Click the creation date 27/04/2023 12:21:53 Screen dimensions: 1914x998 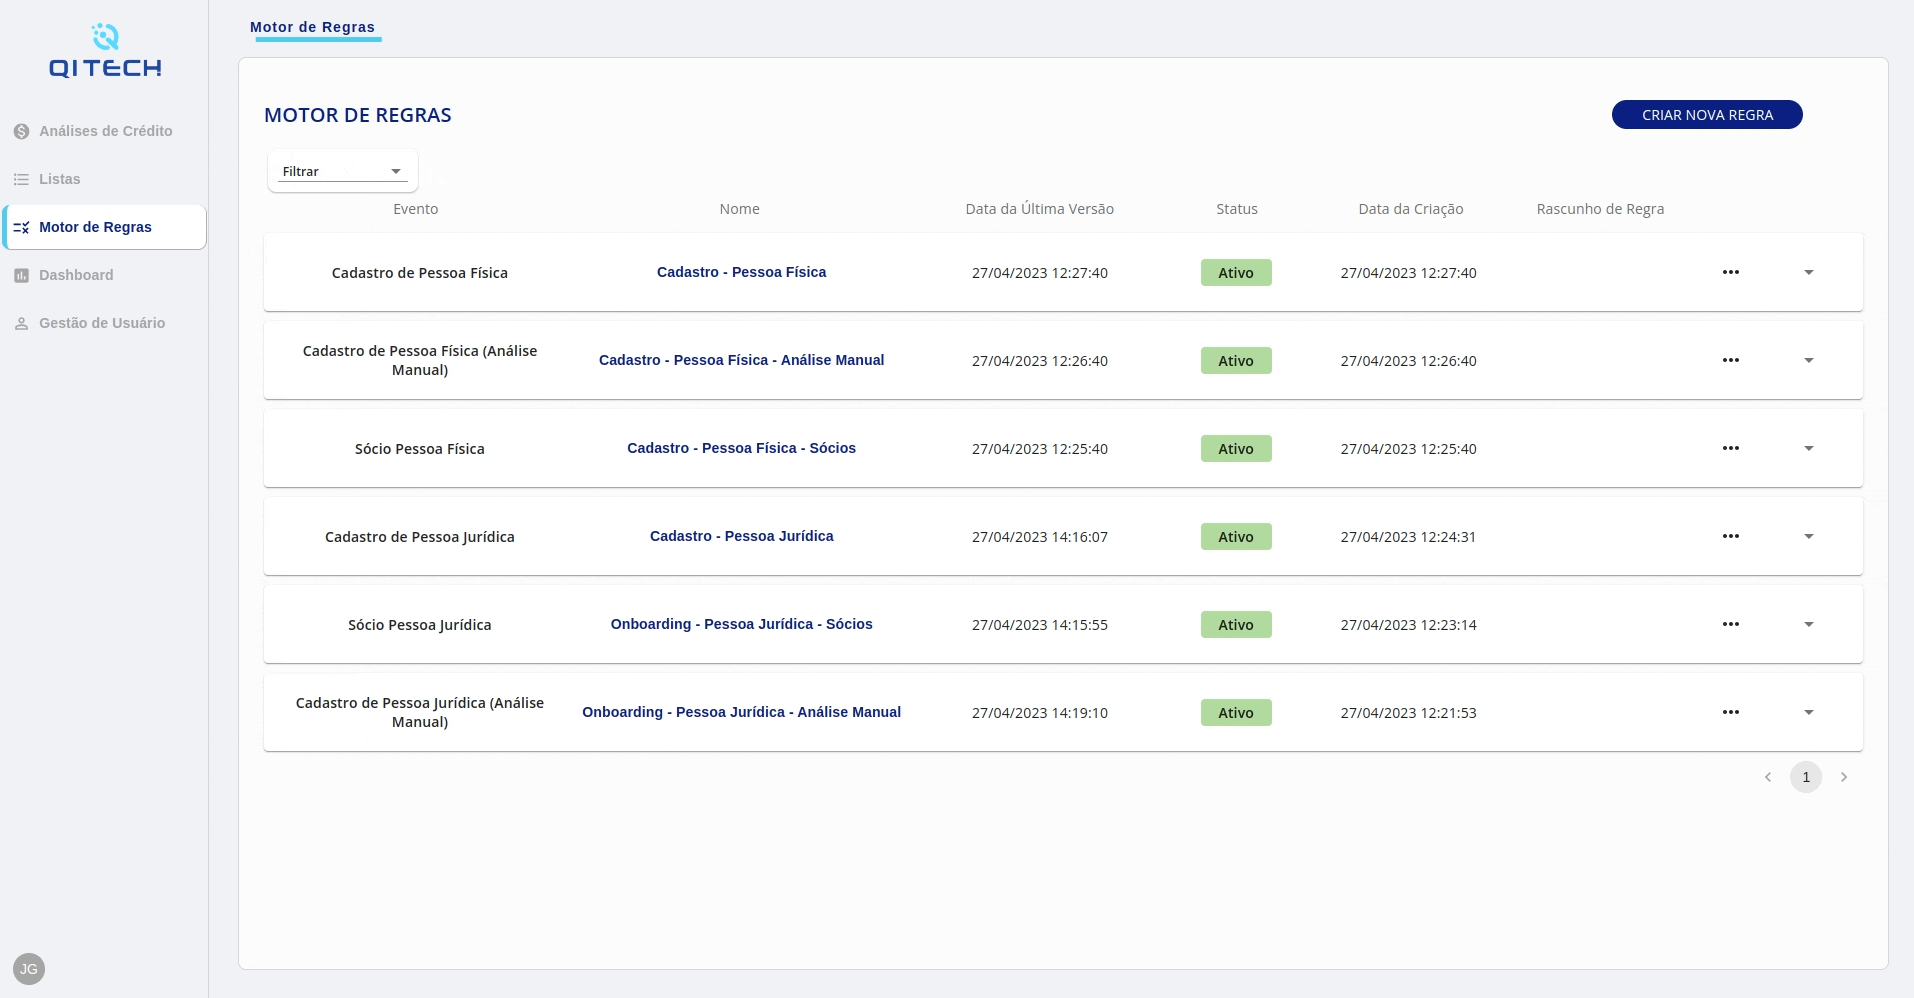1409,713
